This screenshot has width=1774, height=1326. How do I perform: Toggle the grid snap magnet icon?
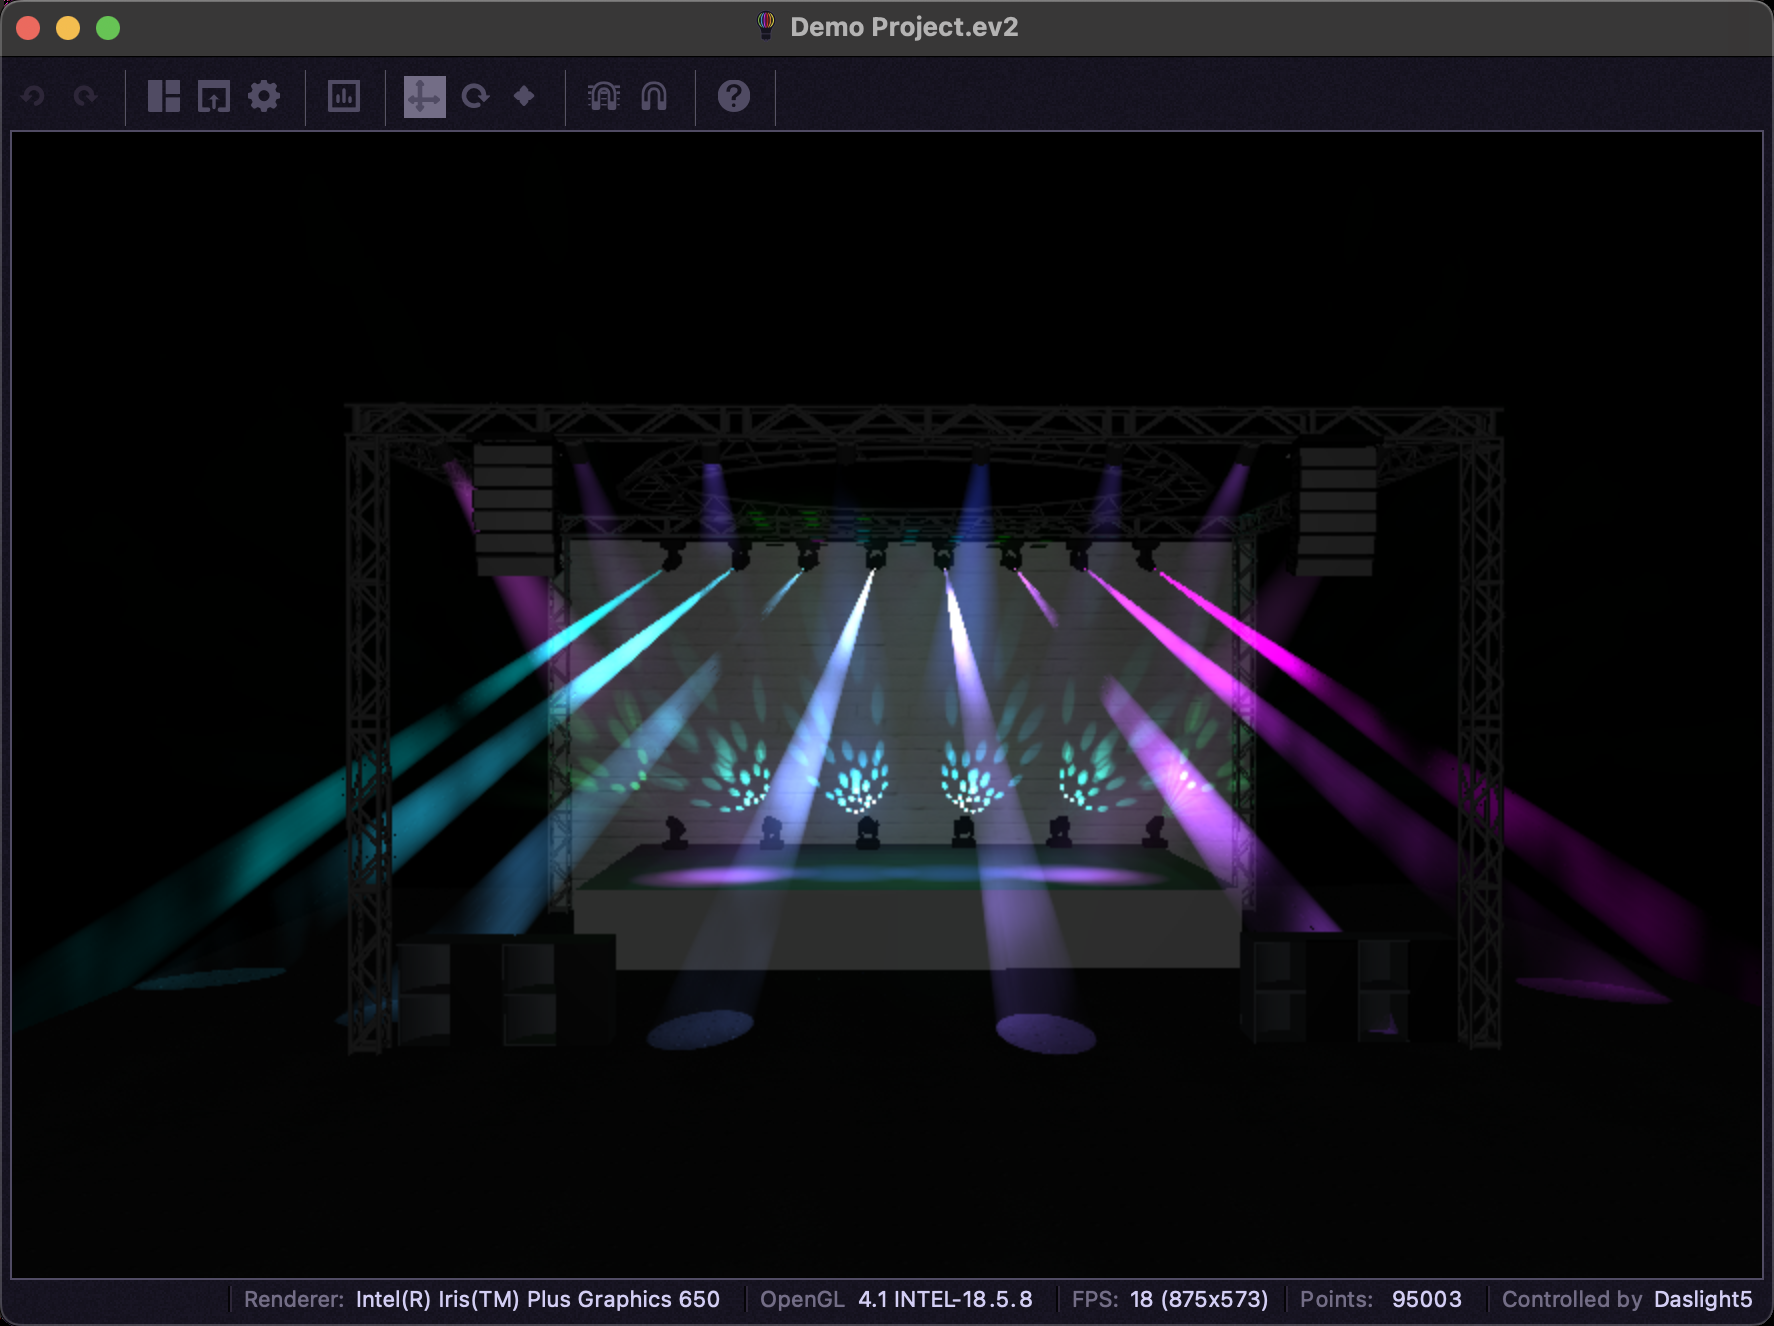604,96
